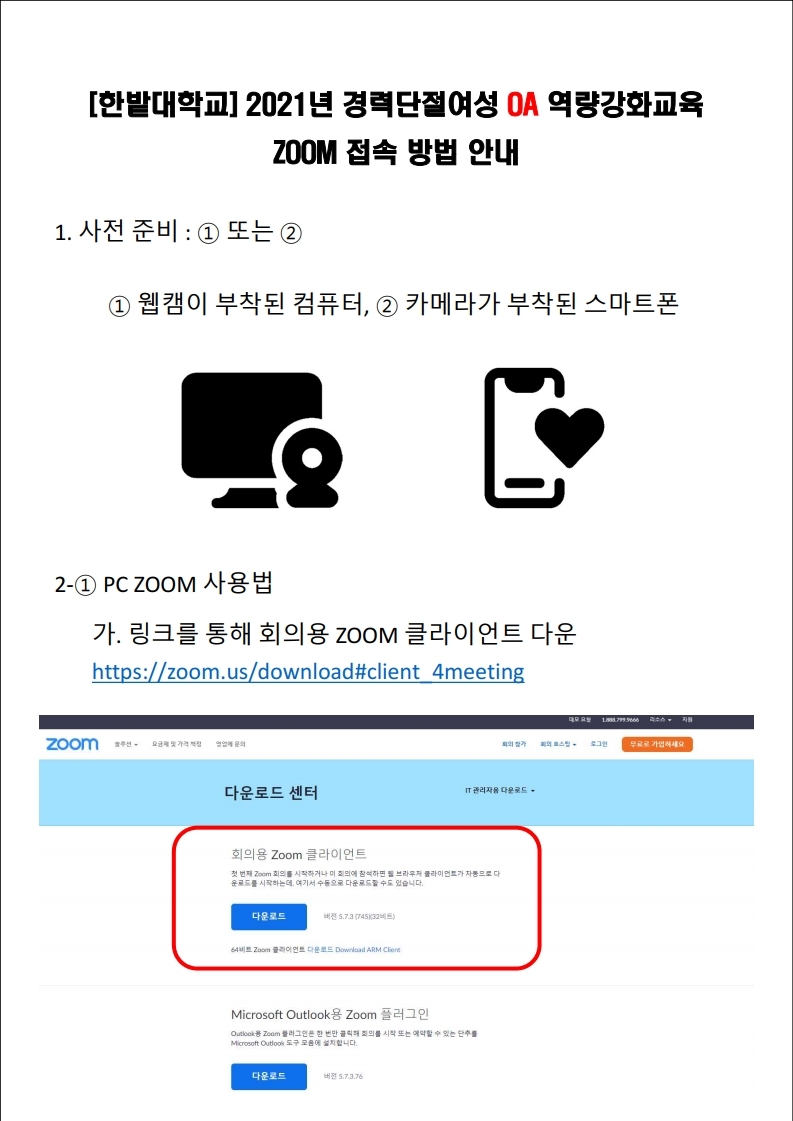Expand the IT 관리자용 다운로드 dropdown

click(x=500, y=791)
